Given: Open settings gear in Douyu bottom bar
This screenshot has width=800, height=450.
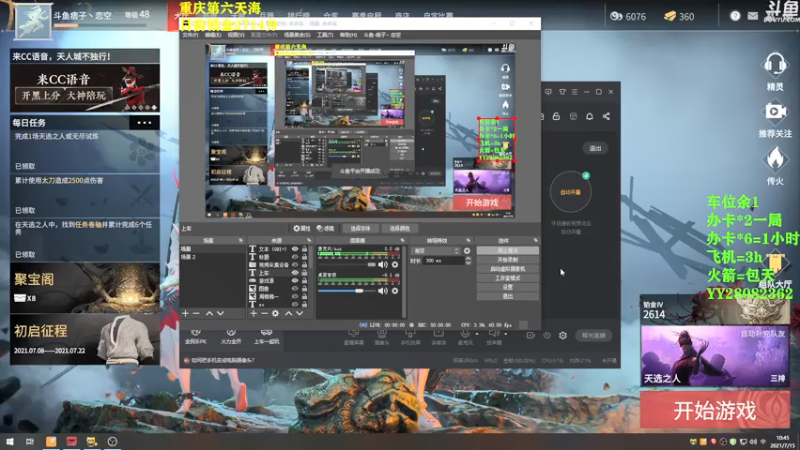Looking at the screenshot, I should click(563, 335).
